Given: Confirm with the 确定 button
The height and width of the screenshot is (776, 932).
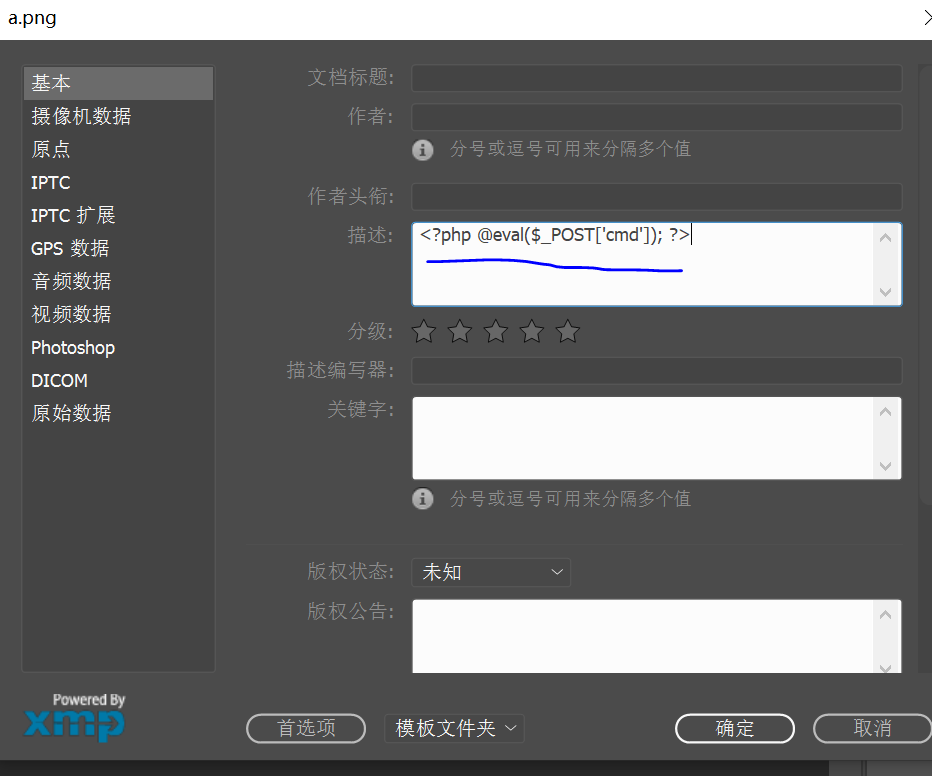Looking at the screenshot, I should pyautogui.click(x=735, y=728).
